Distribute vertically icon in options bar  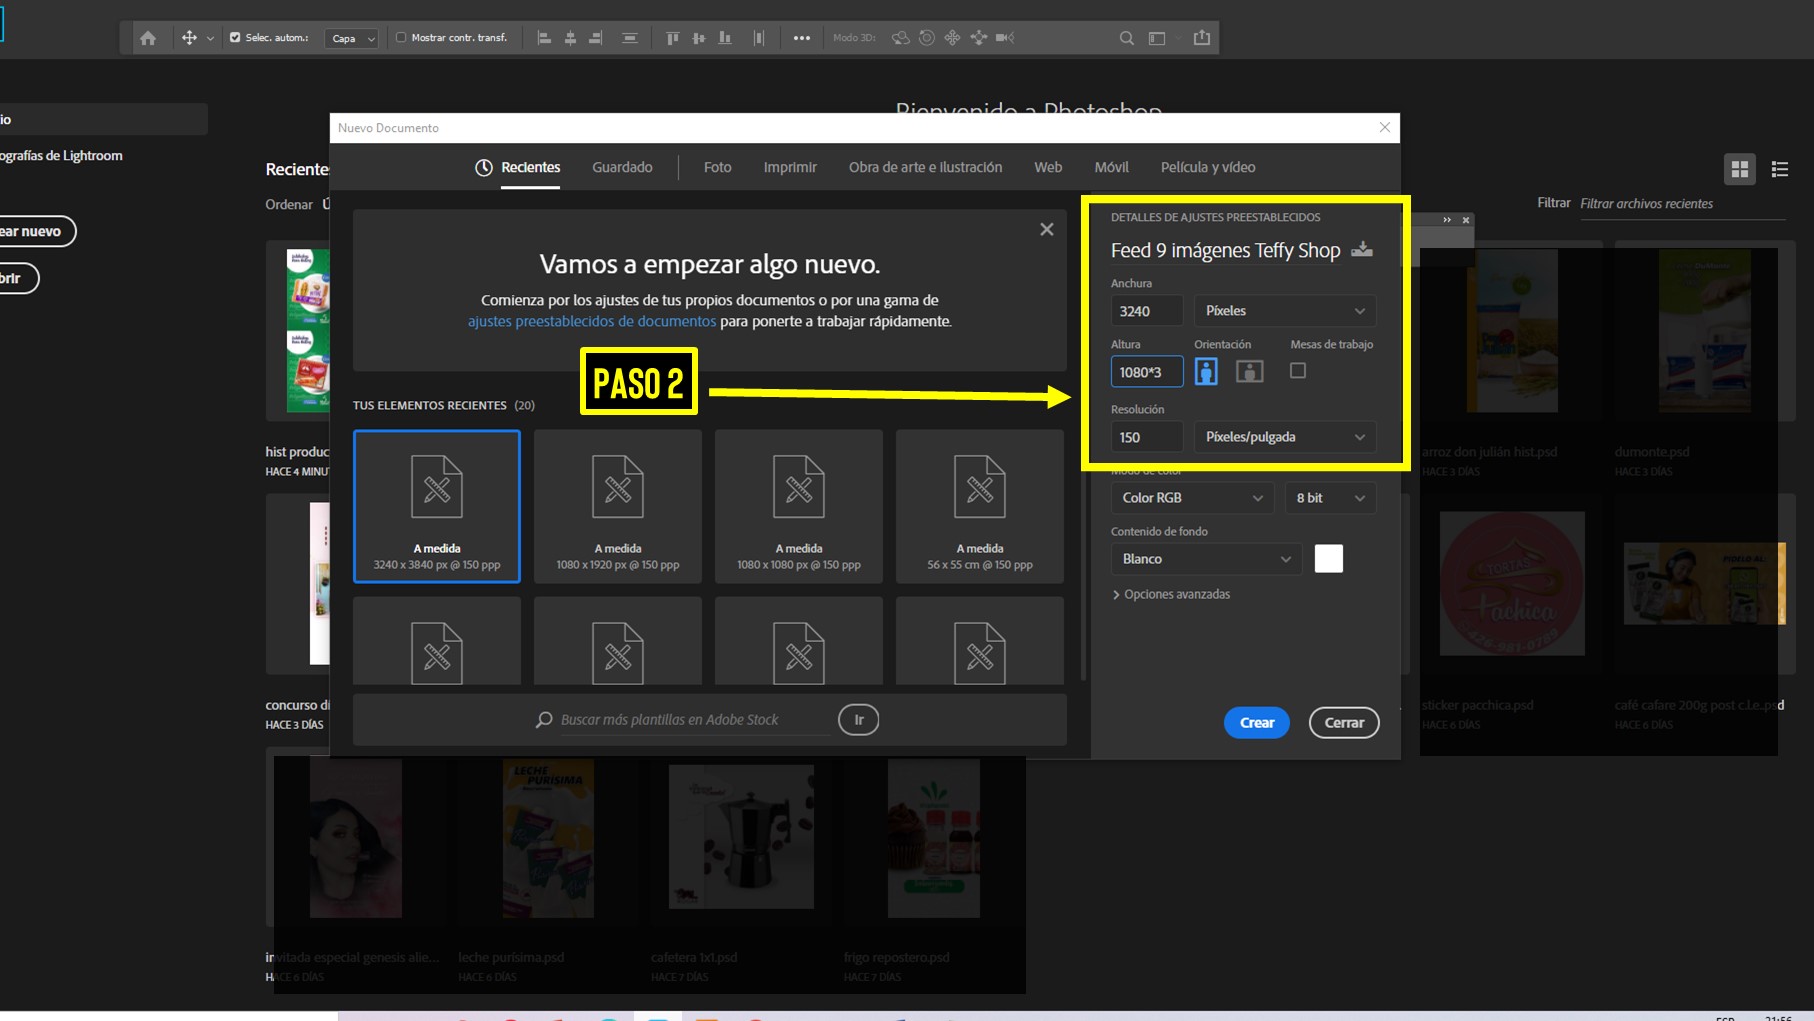[x=630, y=38]
